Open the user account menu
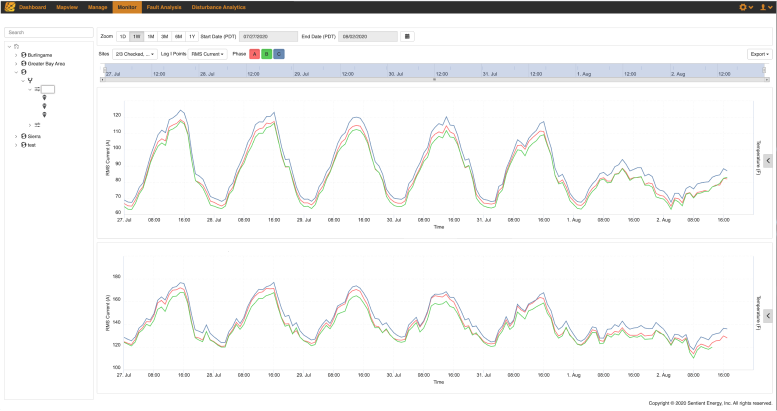Image resolution: width=777 pixels, height=411 pixels. pos(766,7)
